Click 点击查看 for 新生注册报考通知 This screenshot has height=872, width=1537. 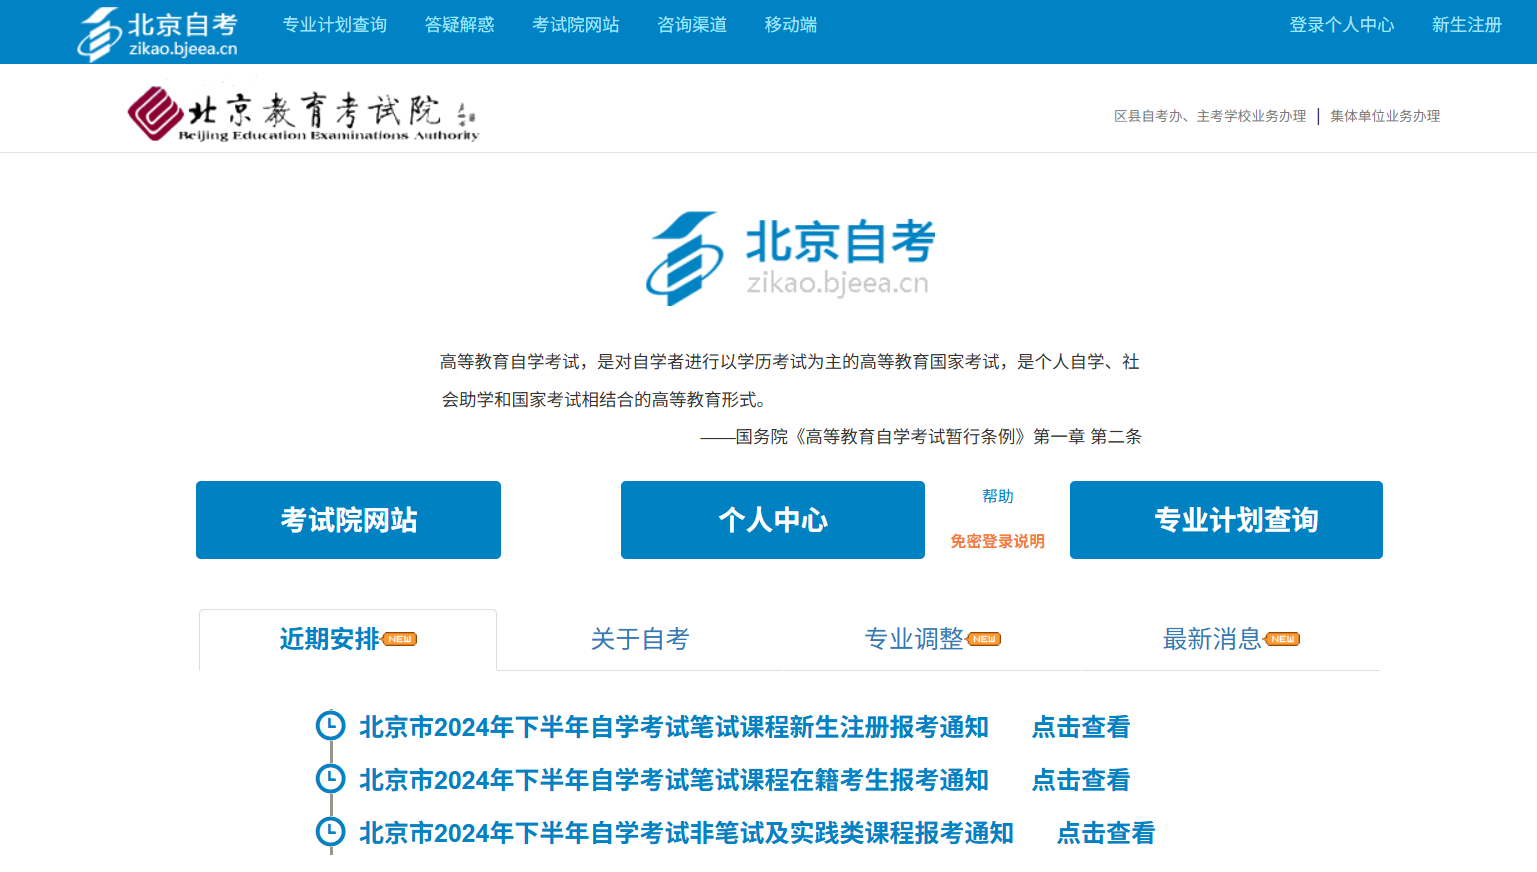[x=1081, y=727]
